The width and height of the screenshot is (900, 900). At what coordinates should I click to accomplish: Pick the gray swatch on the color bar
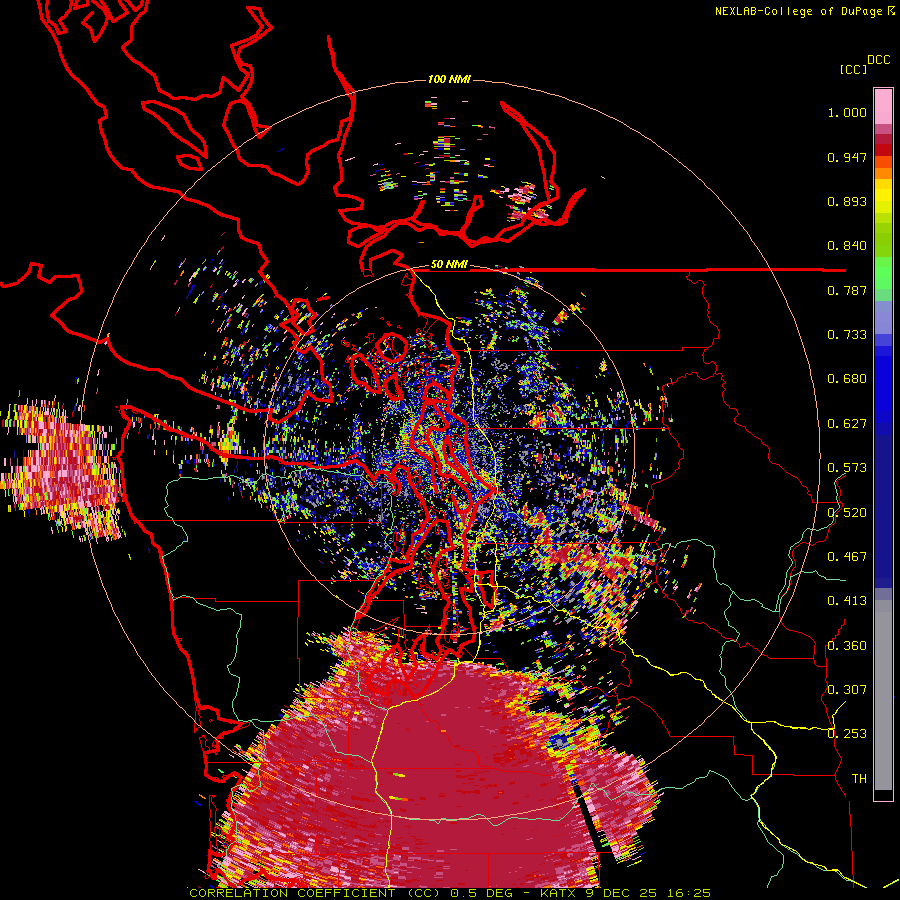883,695
